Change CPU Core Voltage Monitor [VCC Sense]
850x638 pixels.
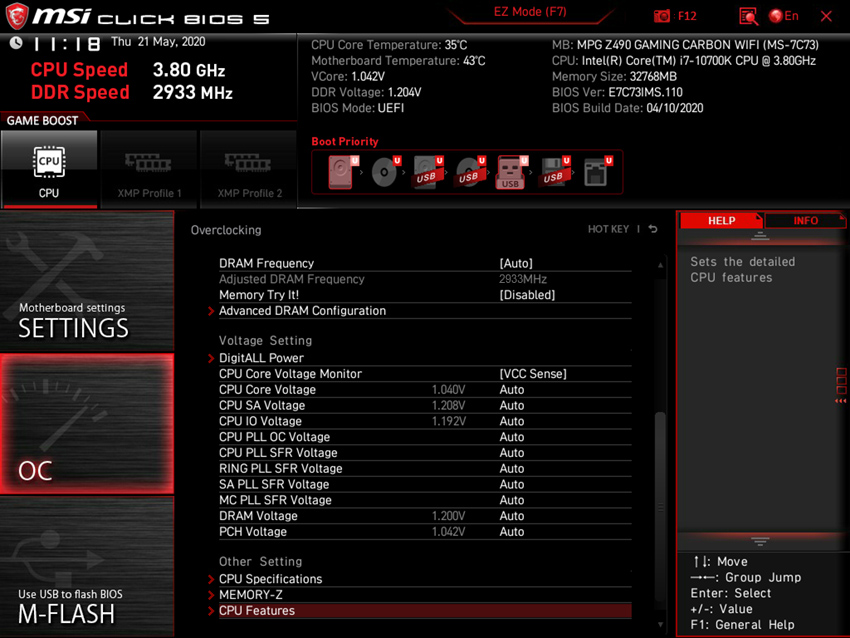(533, 374)
